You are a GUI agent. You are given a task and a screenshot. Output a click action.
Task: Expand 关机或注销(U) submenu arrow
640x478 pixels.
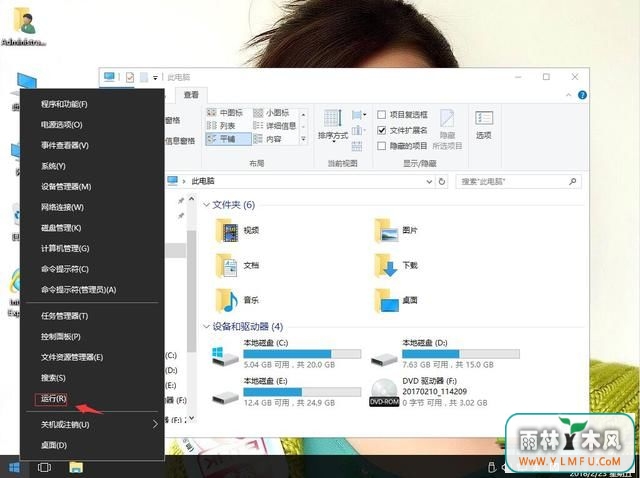pos(155,425)
